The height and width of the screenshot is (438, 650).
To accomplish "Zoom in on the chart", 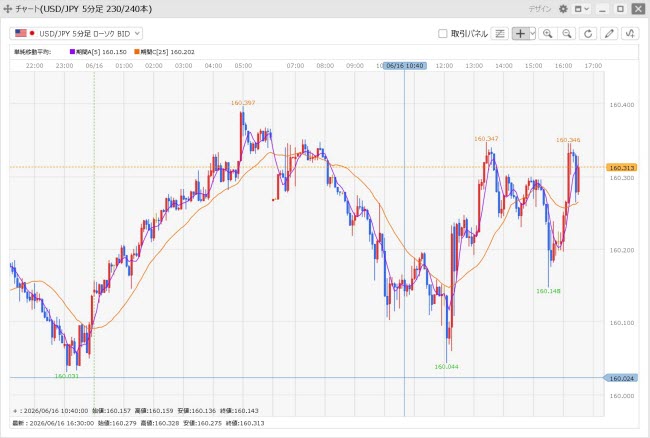I will [x=548, y=34].
